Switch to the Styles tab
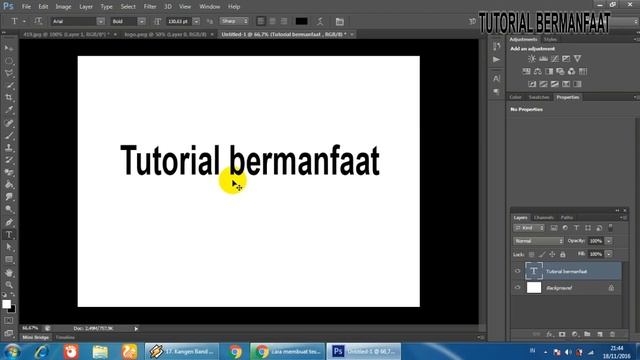 point(550,39)
